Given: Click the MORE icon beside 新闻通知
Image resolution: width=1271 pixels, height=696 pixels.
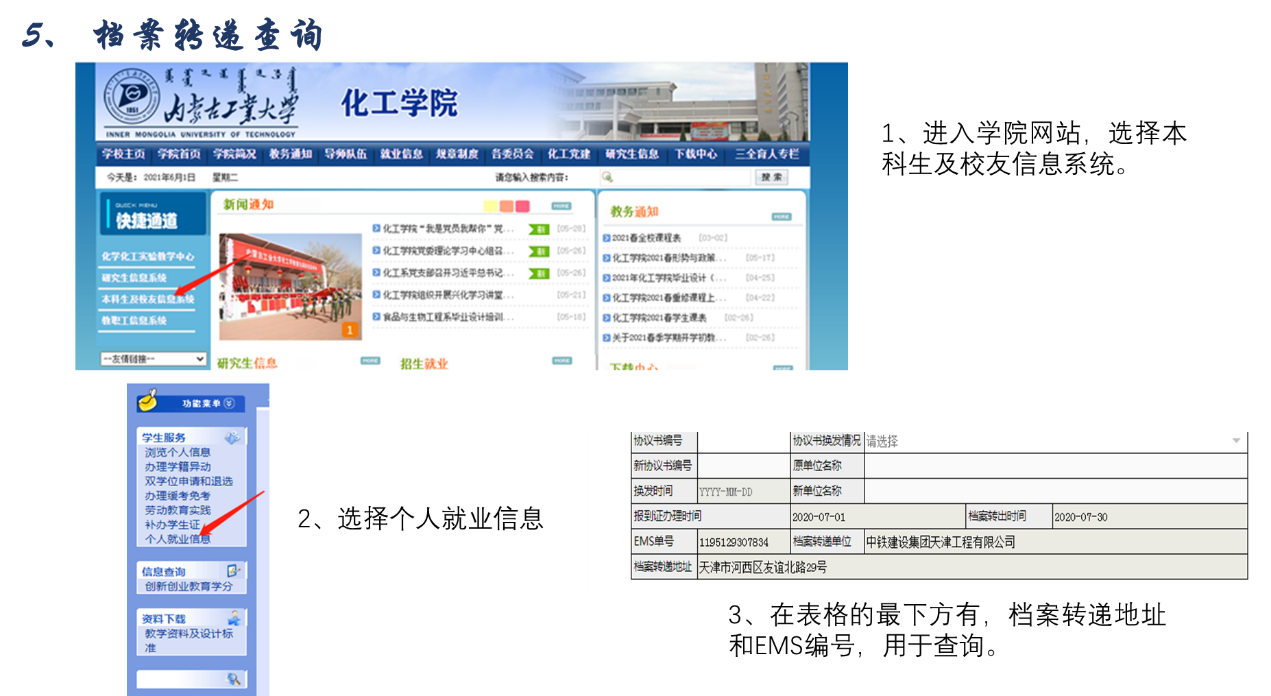Looking at the screenshot, I should pos(561,206).
